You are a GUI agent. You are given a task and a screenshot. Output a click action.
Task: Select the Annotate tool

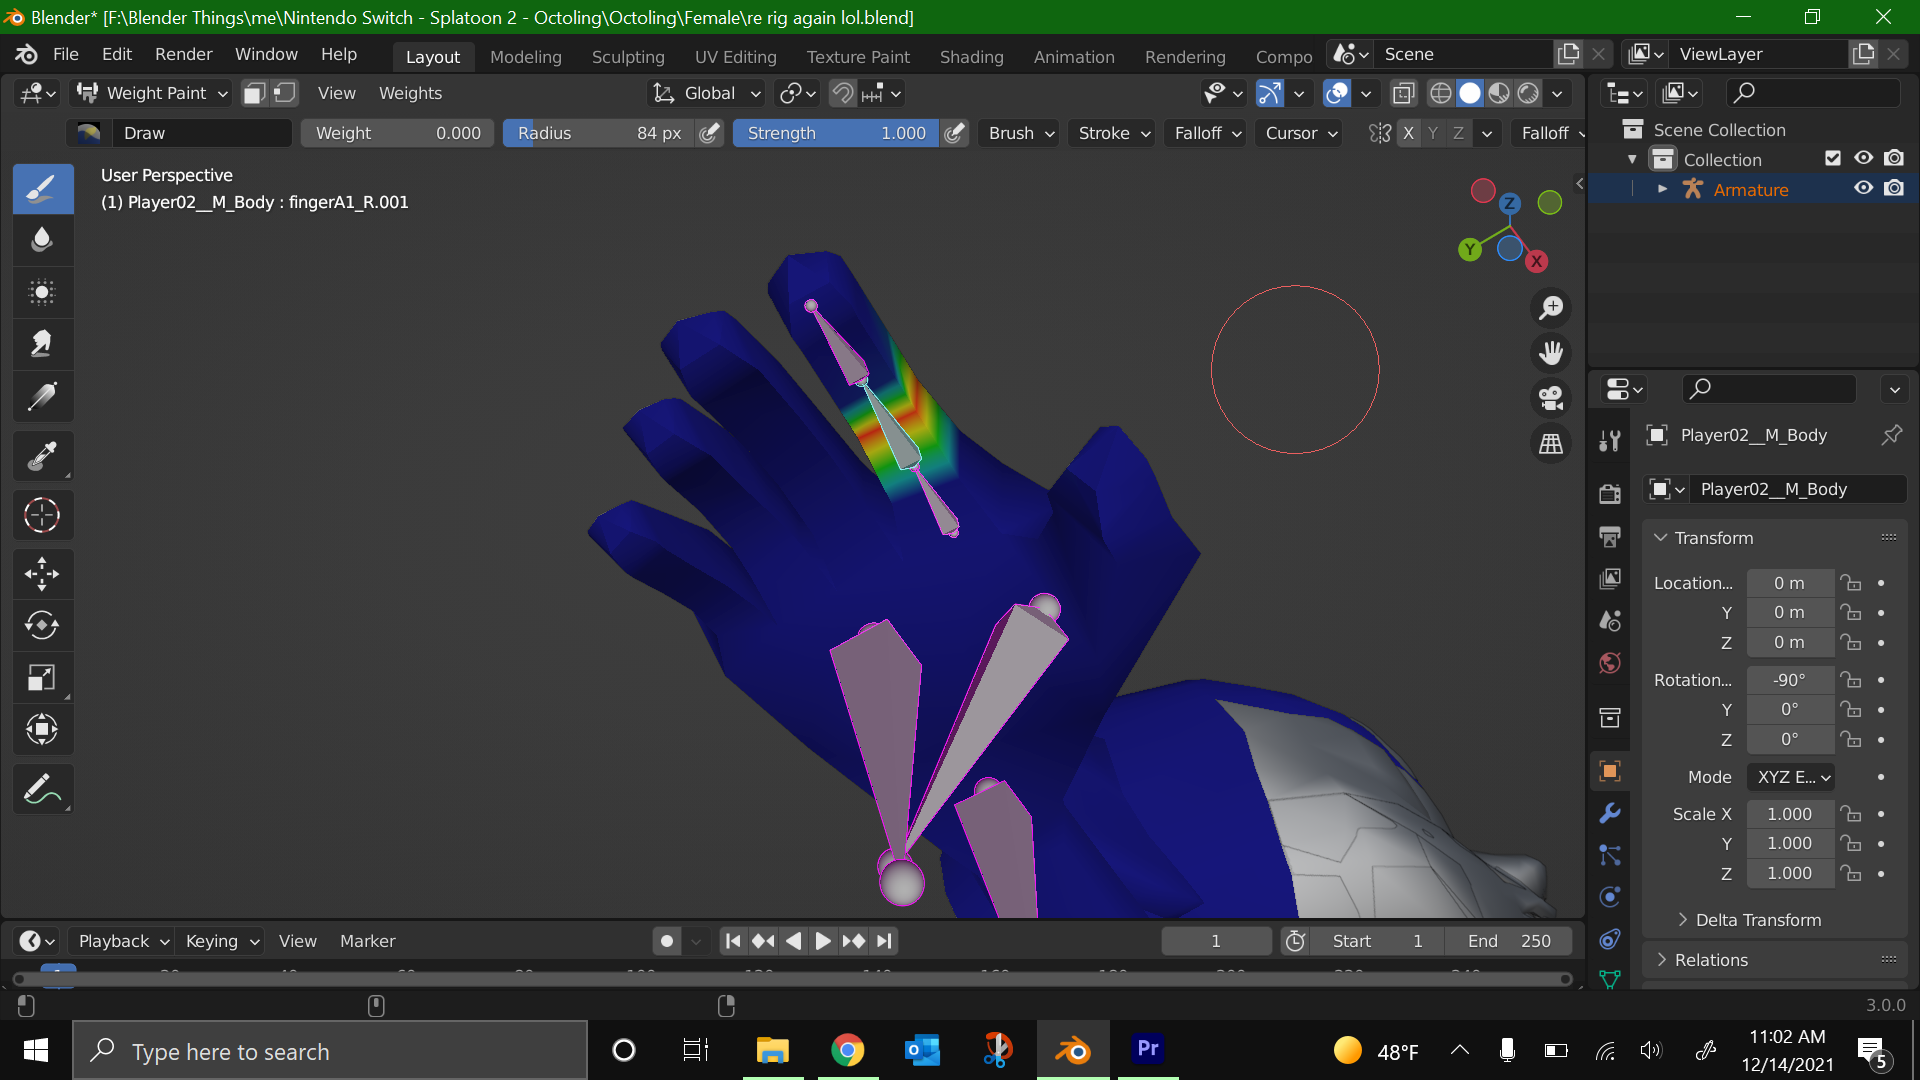click(x=42, y=790)
